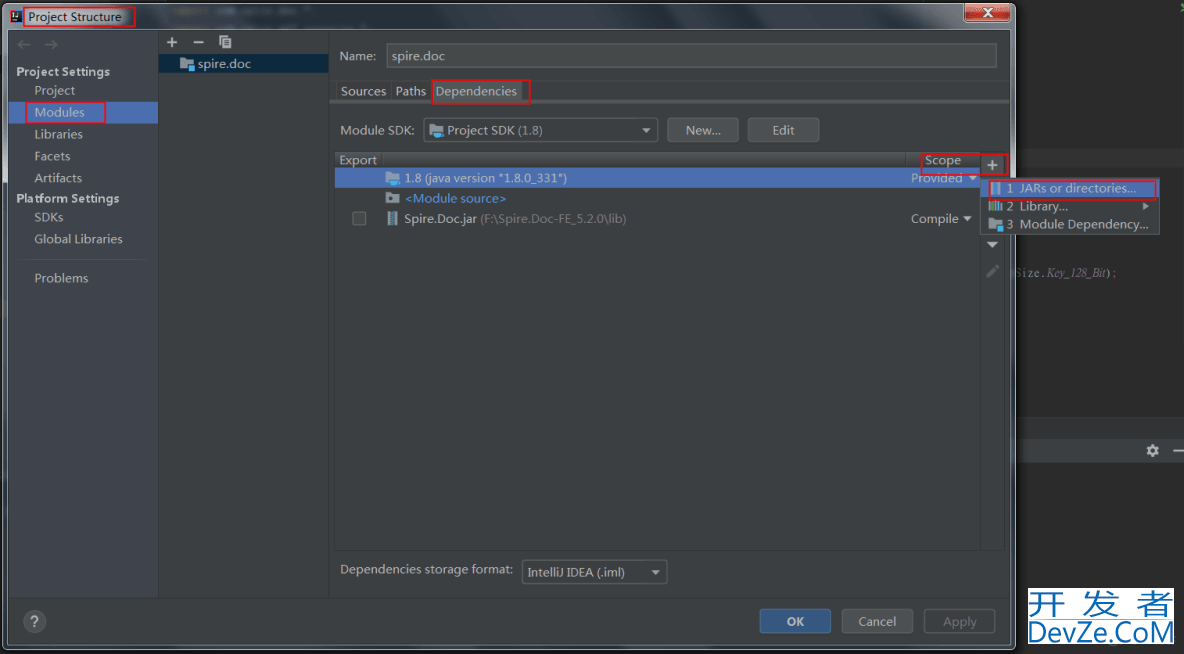Image resolution: width=1184 pixels, height=654 pixels.
Task: Click the module Name input field
Action: click(691, 56)
